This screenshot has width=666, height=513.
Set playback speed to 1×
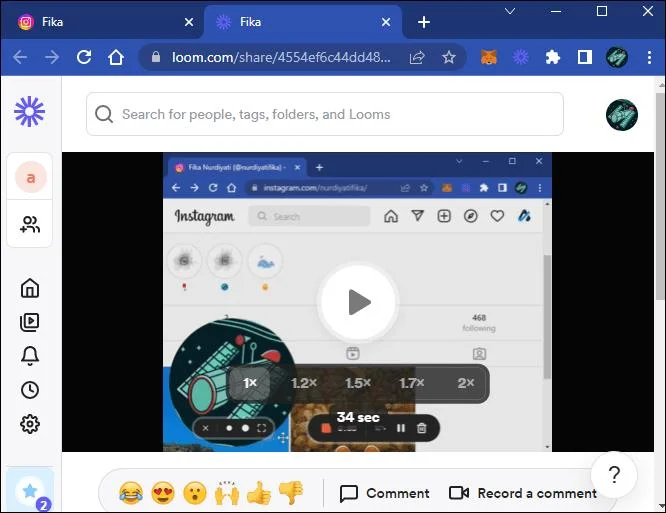(250, 383)
